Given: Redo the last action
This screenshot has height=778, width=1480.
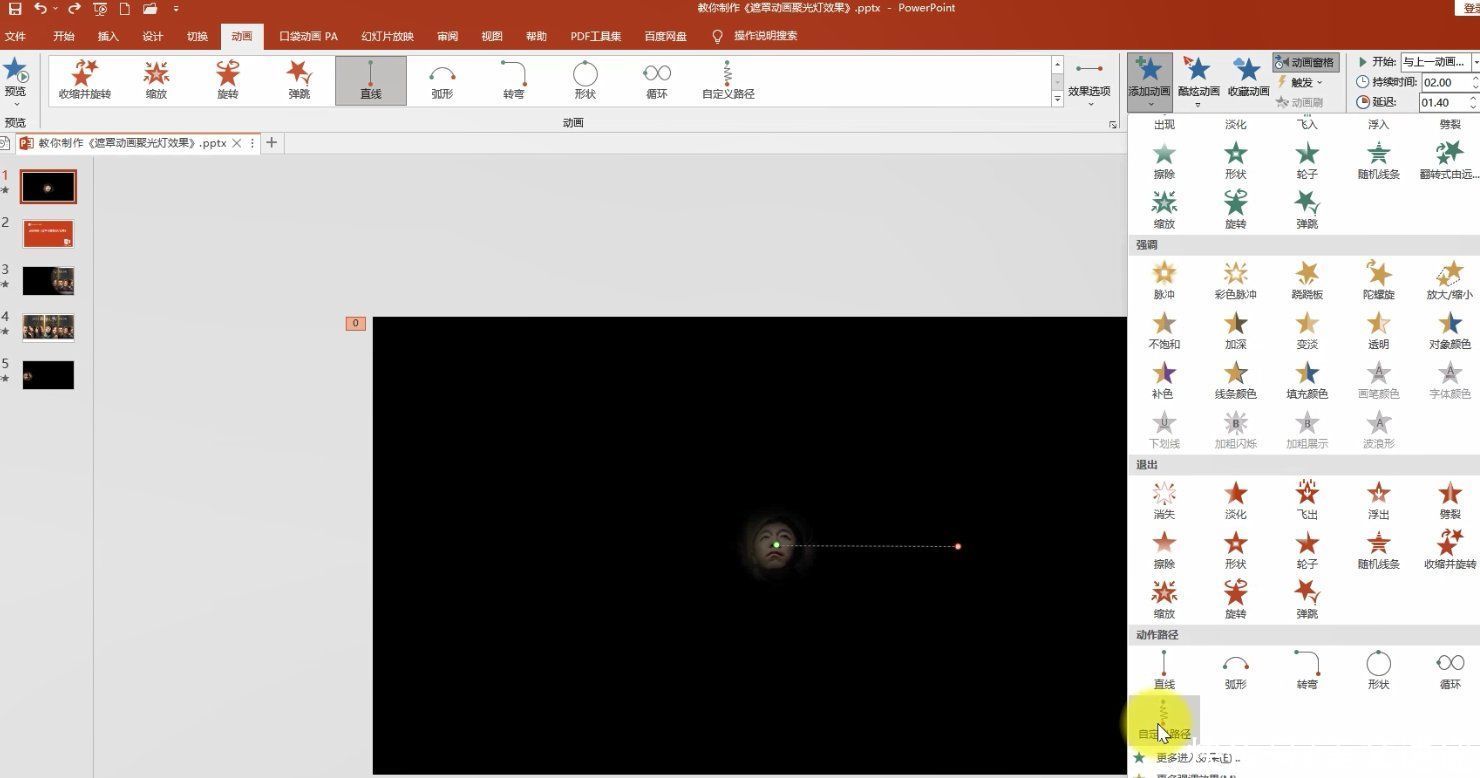Looking at the screenshot, I should pos(74,9).
